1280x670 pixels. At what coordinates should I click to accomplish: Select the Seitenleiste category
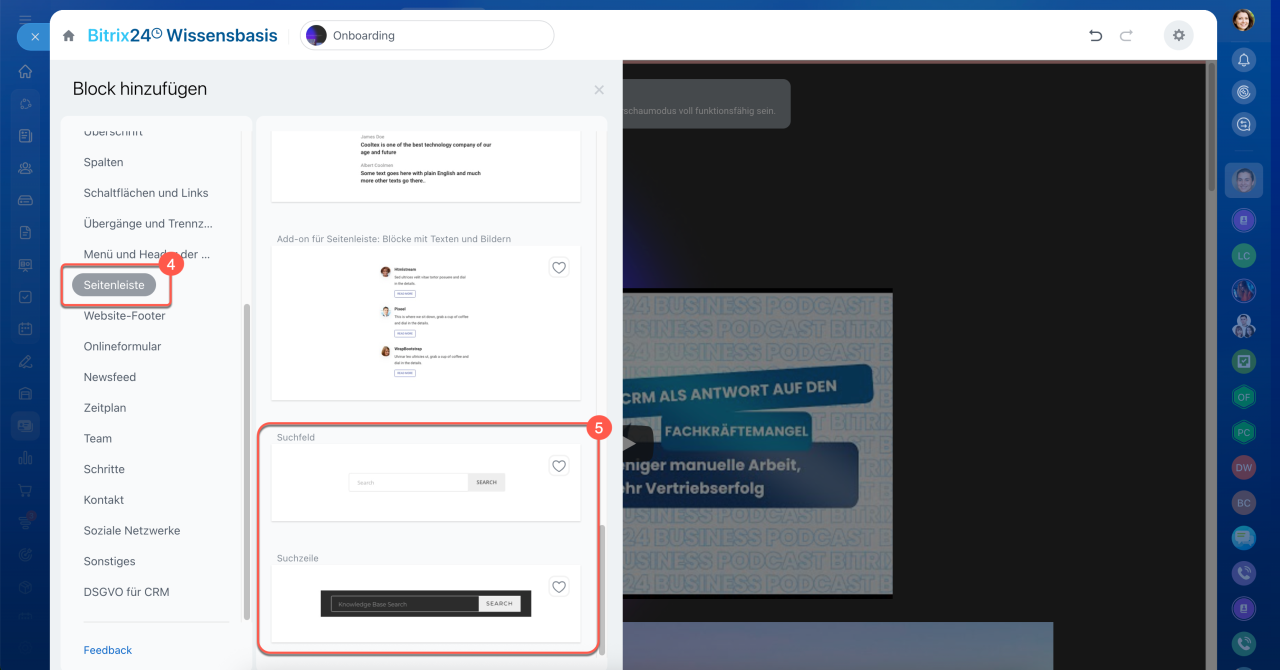[x=114, y=285]
